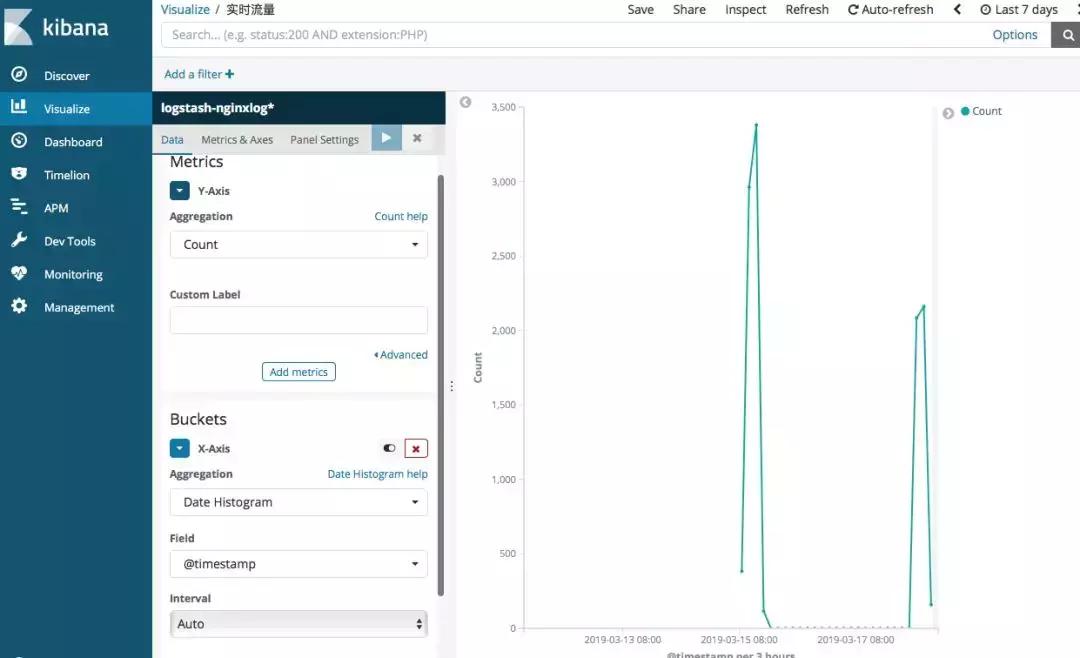Open Discover from the left sidebar
The image size is (1080, 658).
(66, 75)
